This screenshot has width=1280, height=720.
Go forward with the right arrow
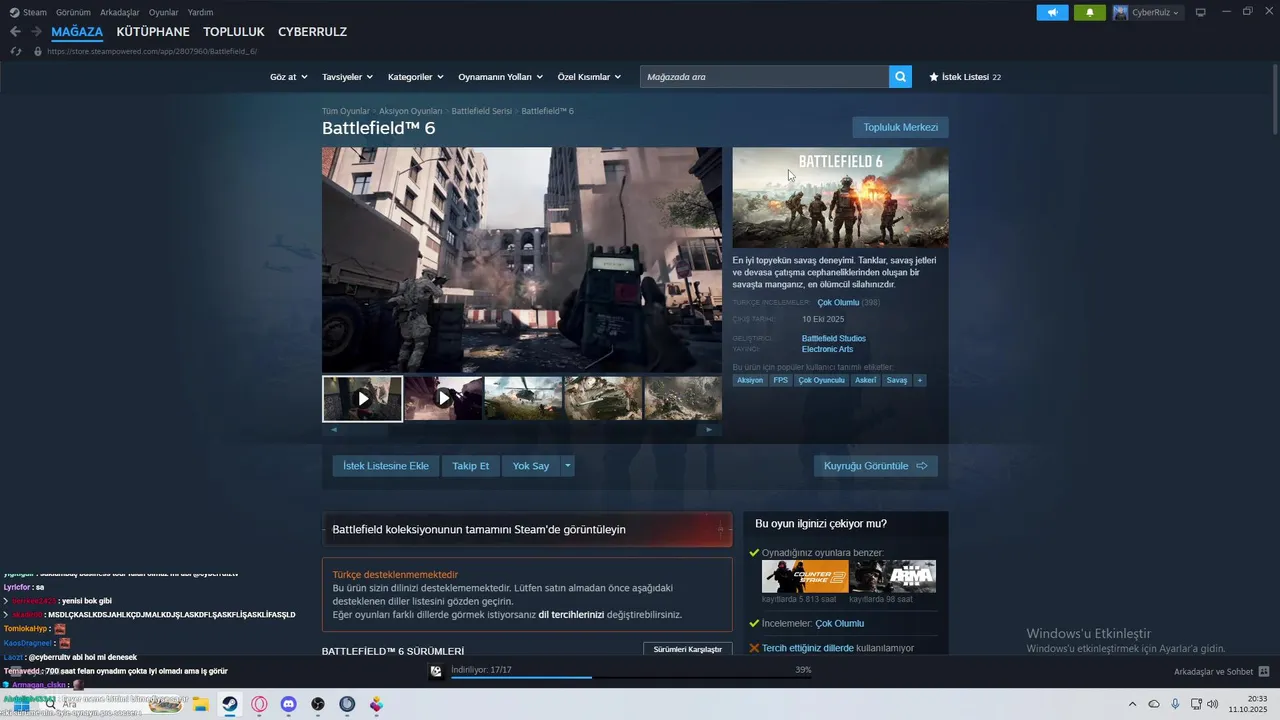(36, 32)
